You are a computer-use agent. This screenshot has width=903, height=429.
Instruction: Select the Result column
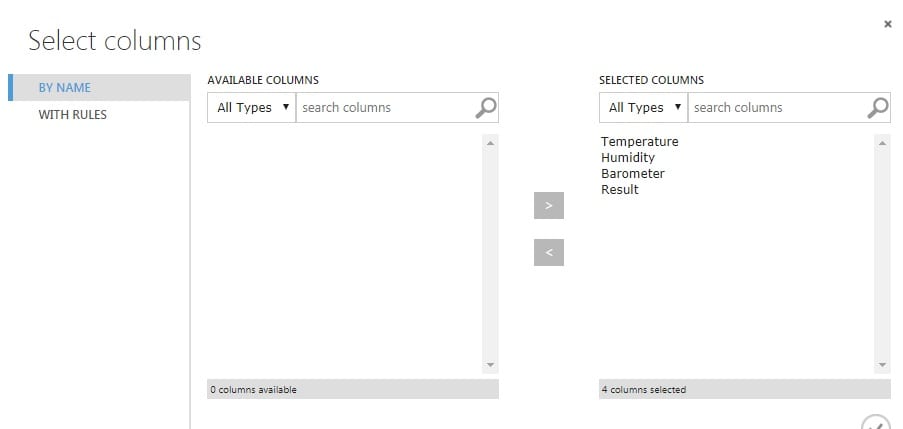click(x=620, y=190)
